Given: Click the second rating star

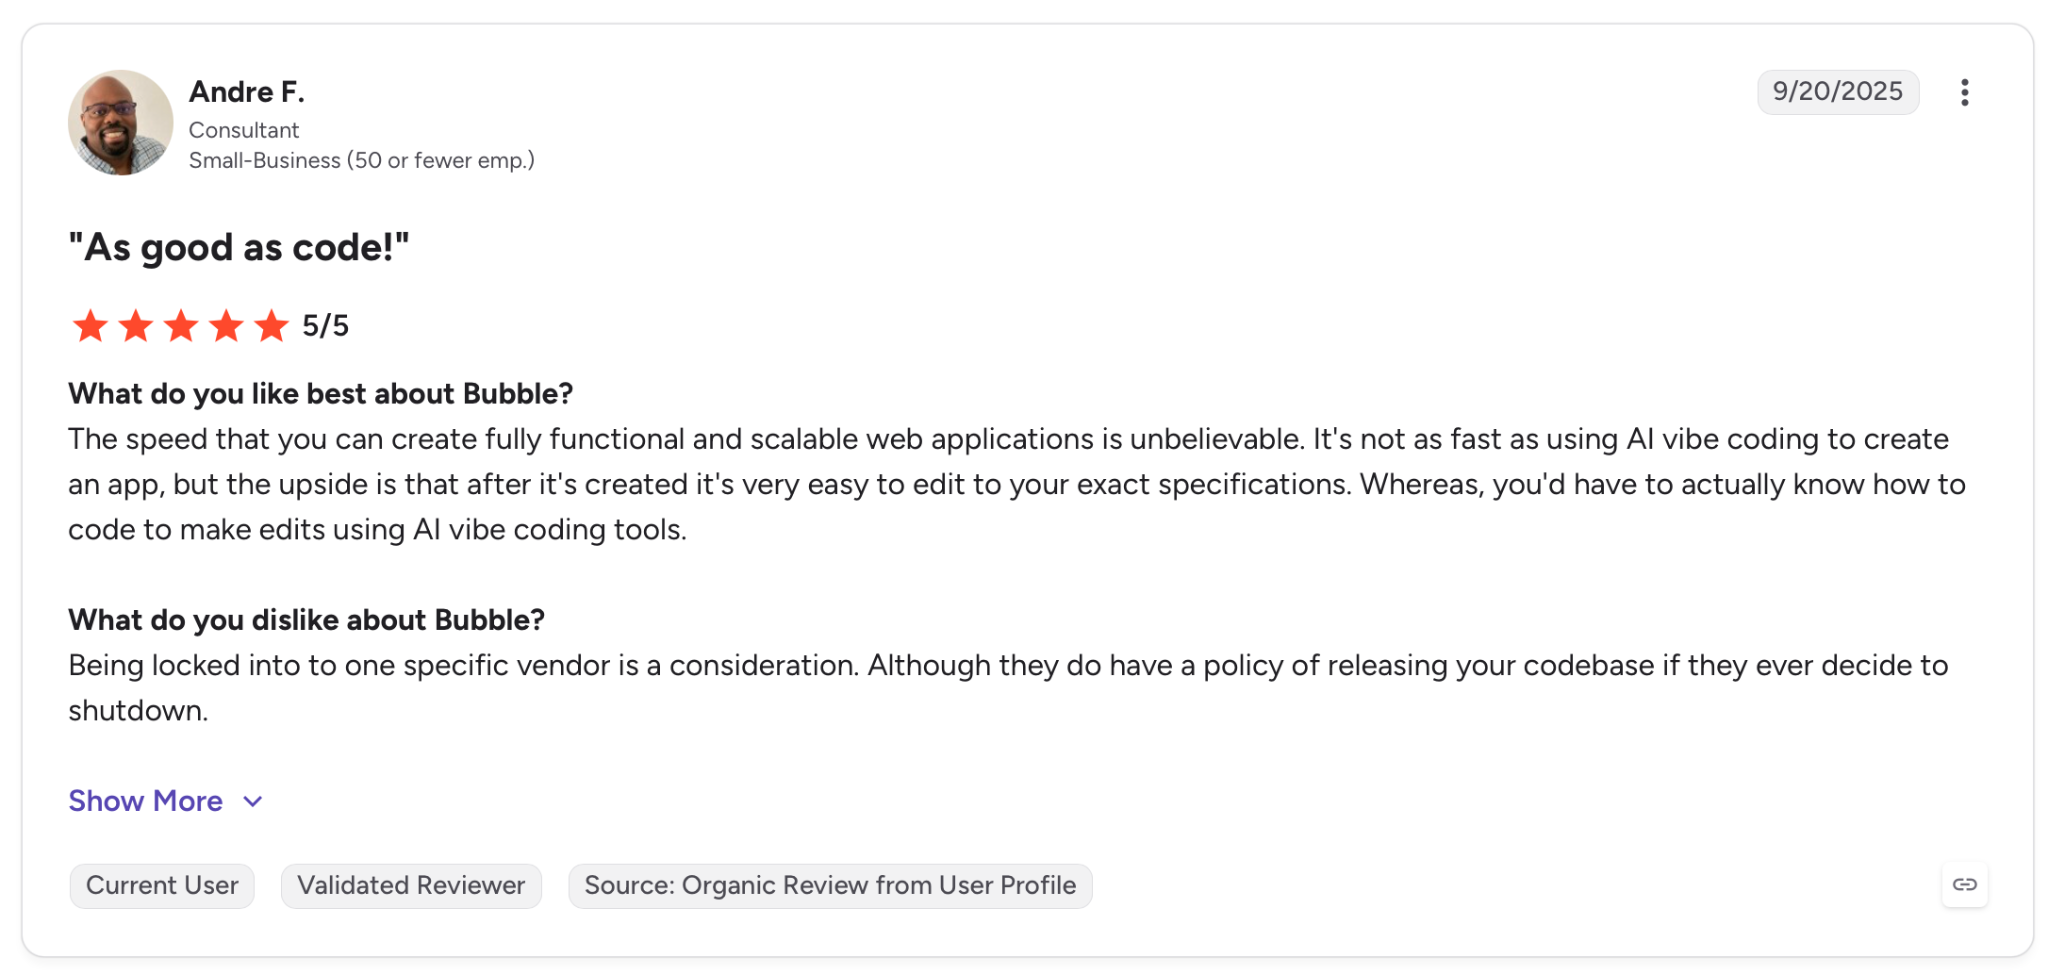Looking at the screenshot, I should (135, 326).
